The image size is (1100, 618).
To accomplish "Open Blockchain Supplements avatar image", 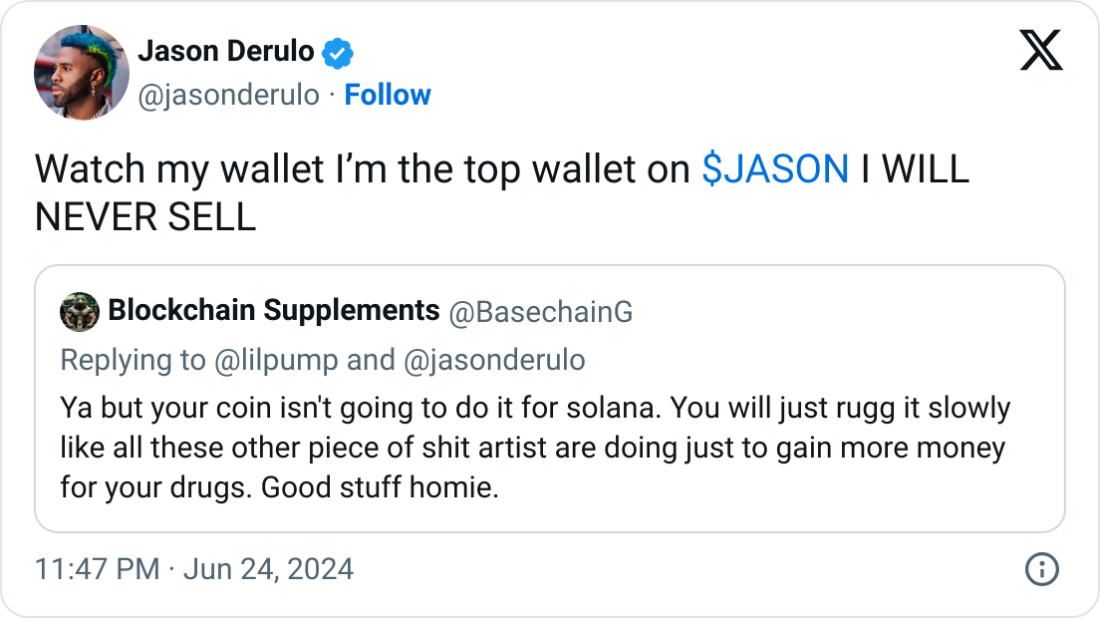I will click(x=79, y=312).
